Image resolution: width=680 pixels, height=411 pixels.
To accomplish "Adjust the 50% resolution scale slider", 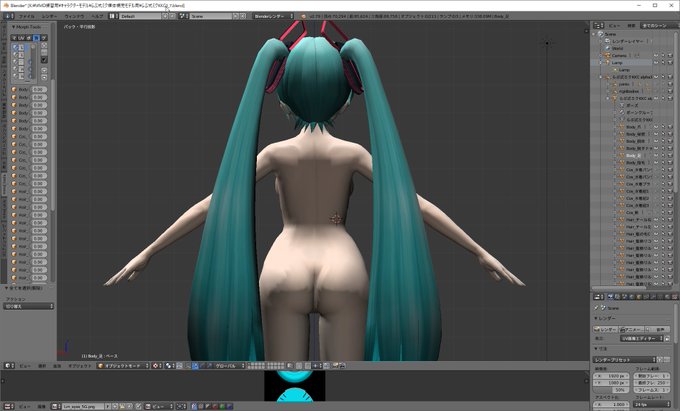I will tap(611, 390).
